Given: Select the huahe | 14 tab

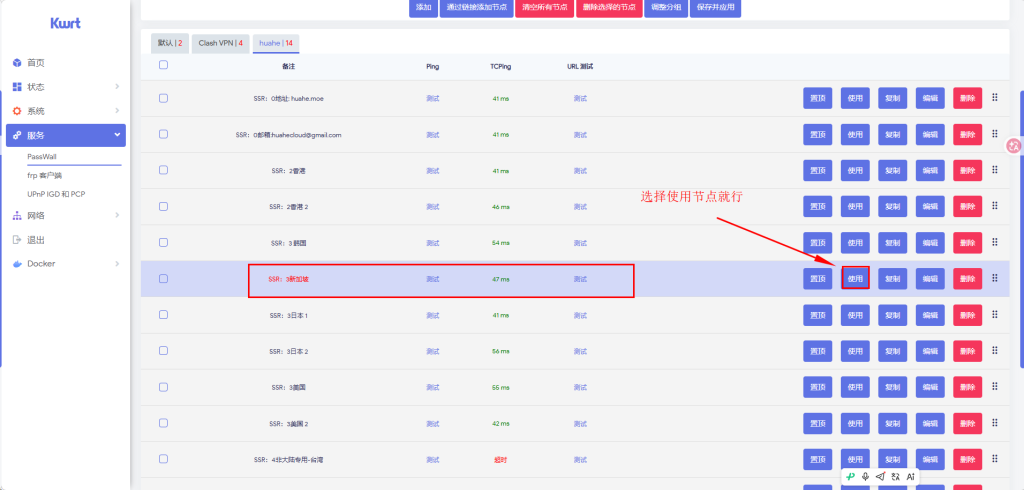Looking at the screenshot, I should pos(276,43).
